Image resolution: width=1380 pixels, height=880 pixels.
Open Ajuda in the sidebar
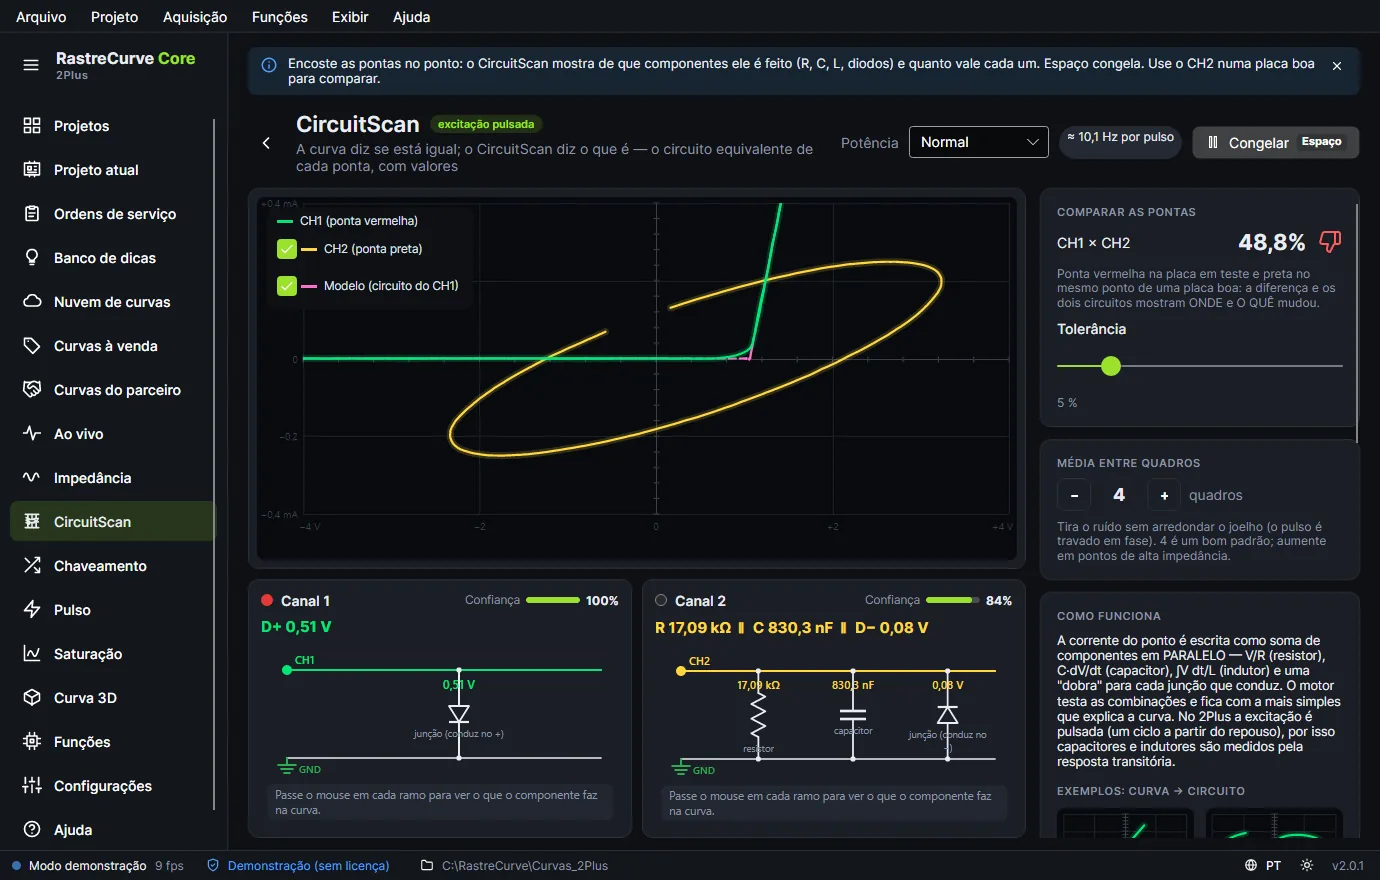click(x=112, y=830)
